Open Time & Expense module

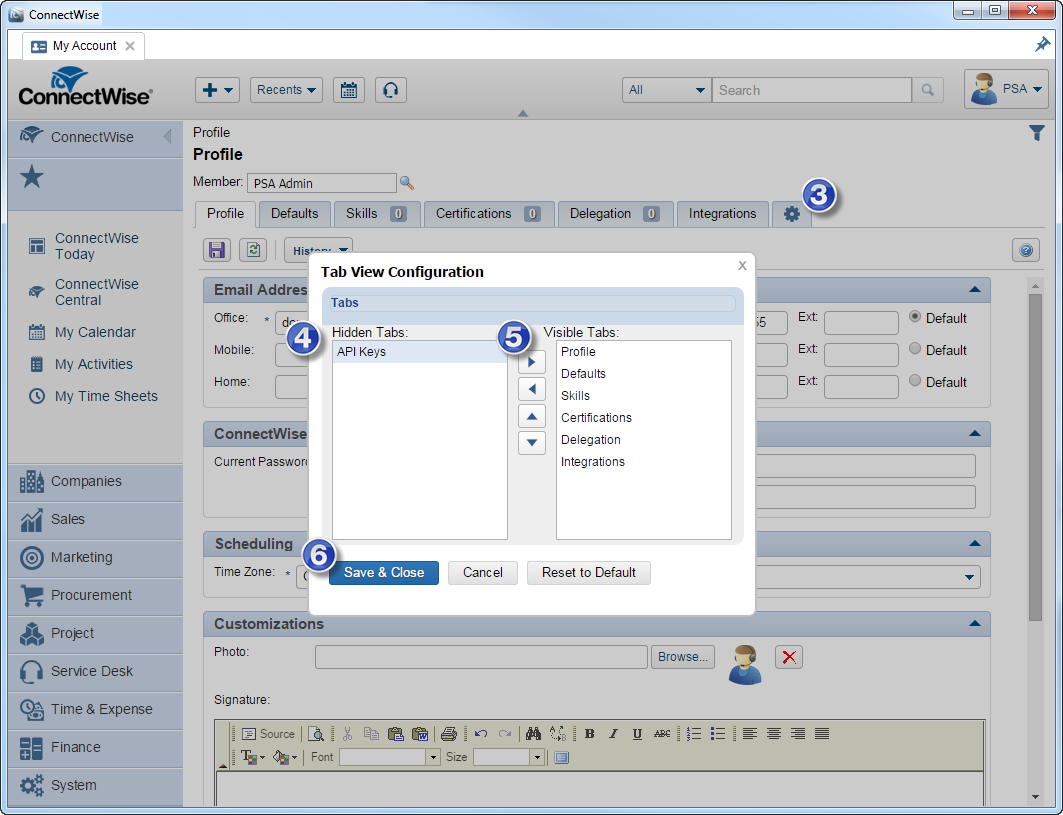tap(96, 709)
